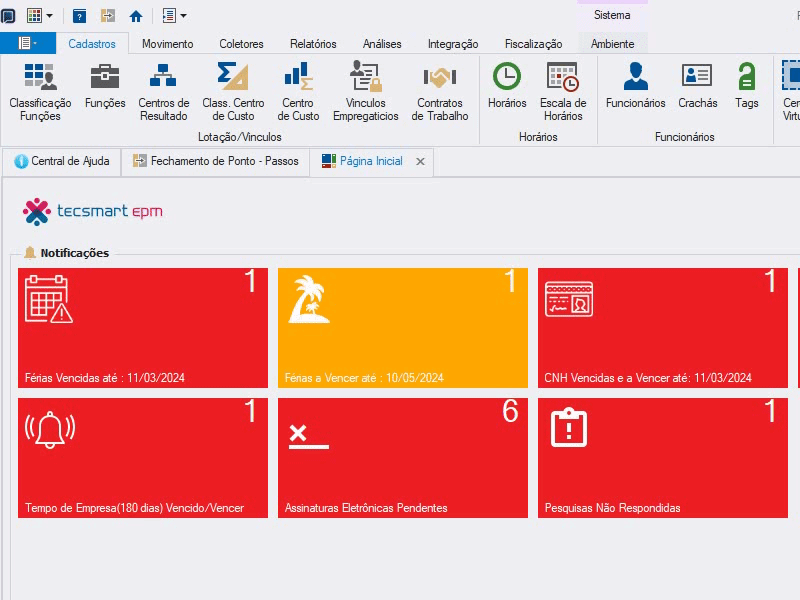Open Assinaturas Eletrônicas Pendentes tile
Viewport: 800px width, 600px height.
403,458
